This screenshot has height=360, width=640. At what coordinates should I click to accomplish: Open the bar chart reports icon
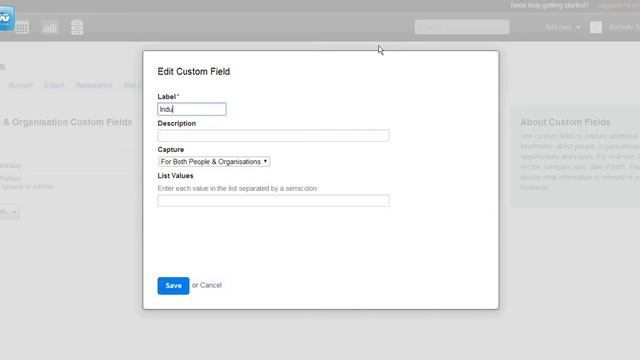(50, 27)
